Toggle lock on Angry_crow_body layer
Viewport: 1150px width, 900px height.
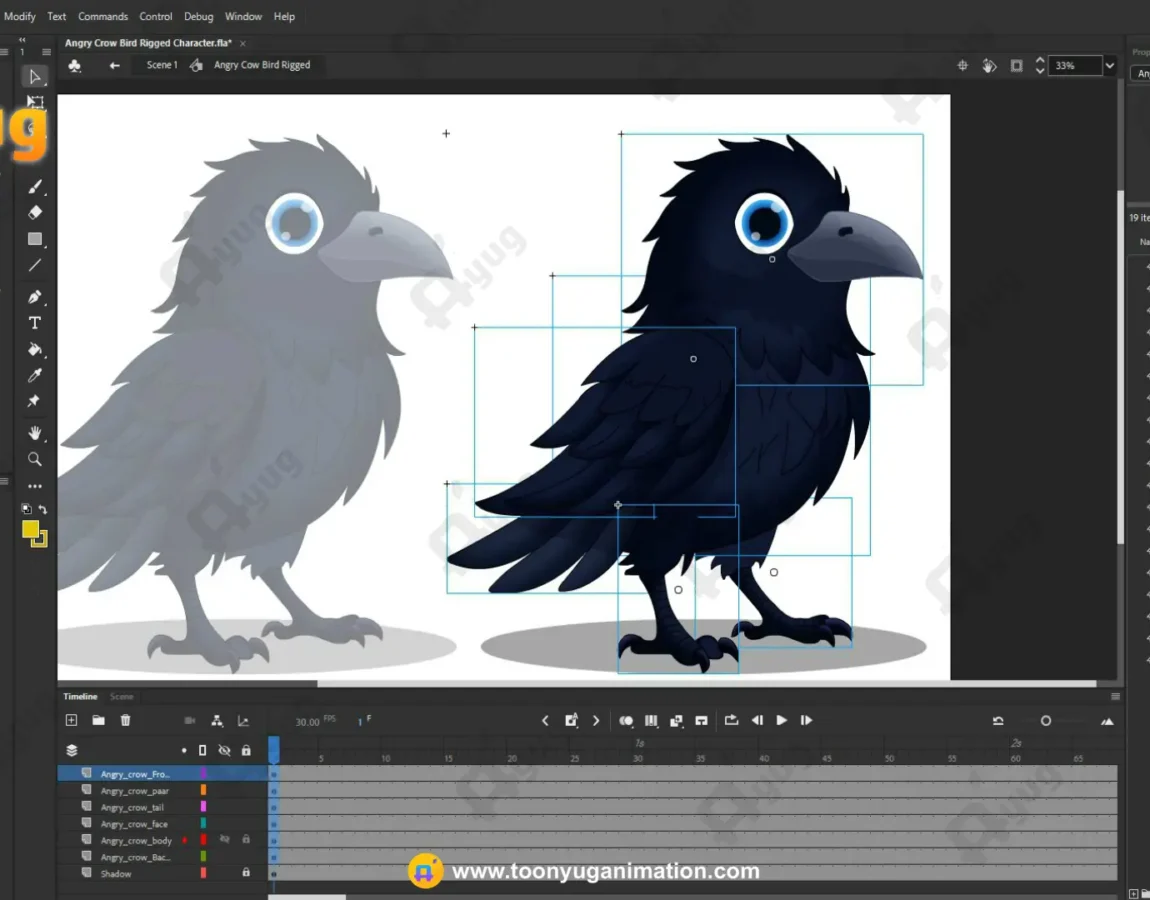(246, 839)
